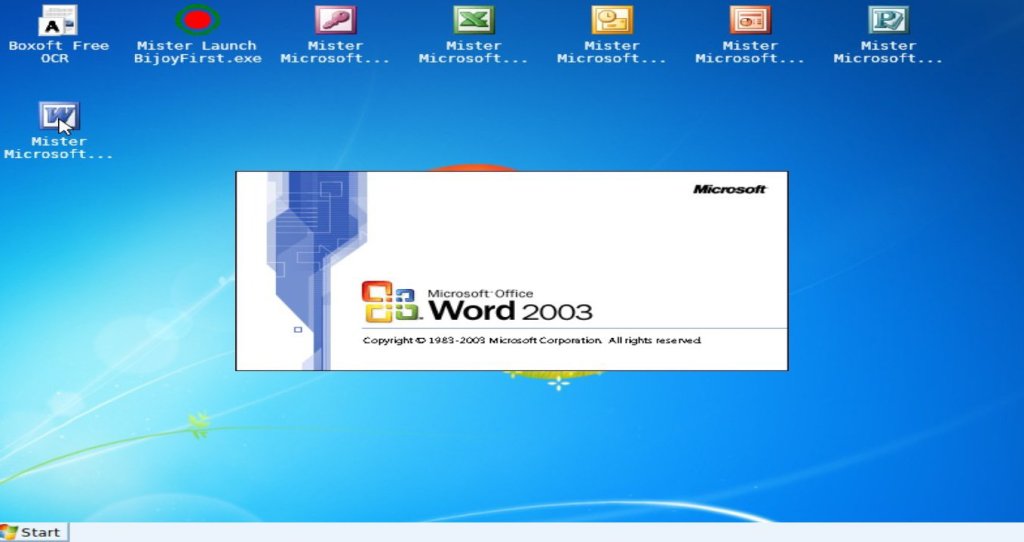Click the blue Word shortcut icon
The height and width of the screenshot is (542, 1024).
(x=58, y=116)
